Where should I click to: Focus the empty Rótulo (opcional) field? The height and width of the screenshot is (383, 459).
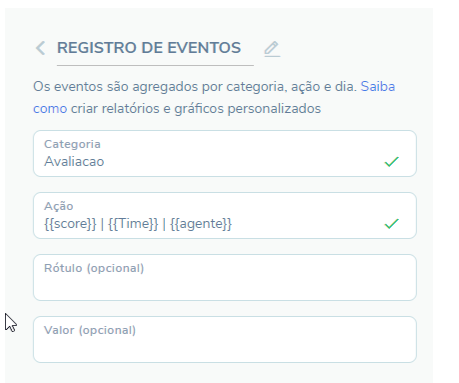pos(225,277)
